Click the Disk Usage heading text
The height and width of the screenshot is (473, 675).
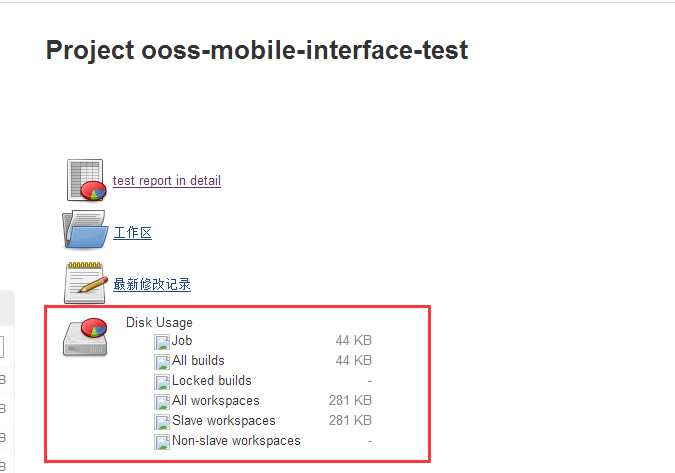(x=159, y=322)
